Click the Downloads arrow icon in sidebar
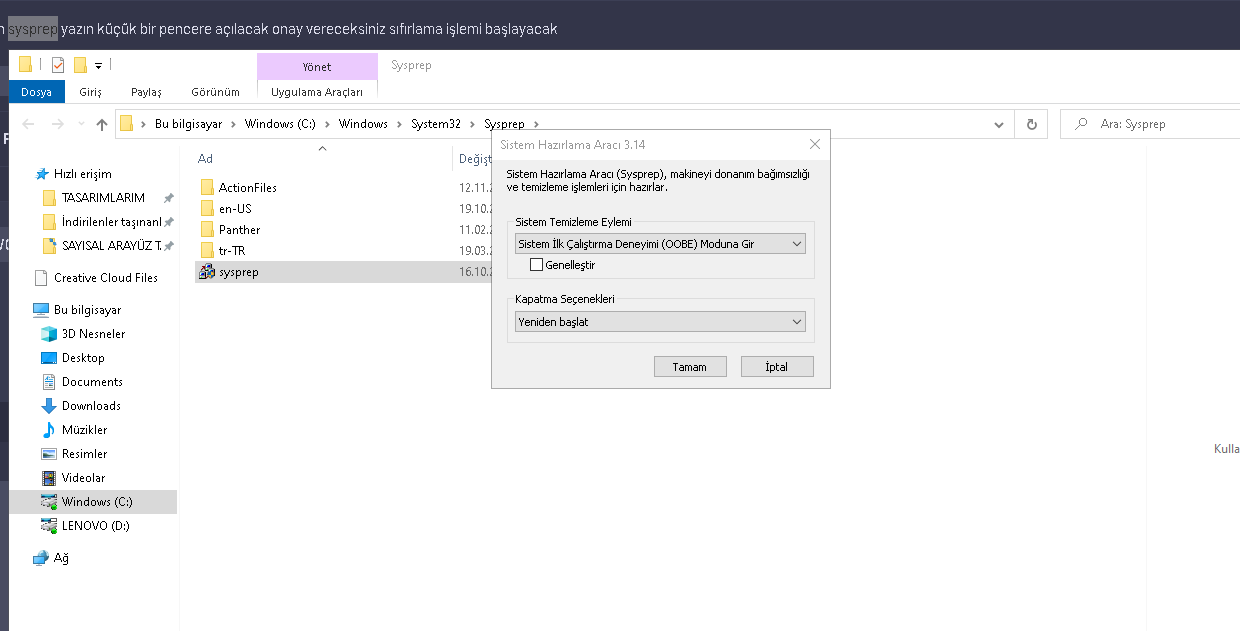The height and width of the screenshot is (631, 1240). 49,406
